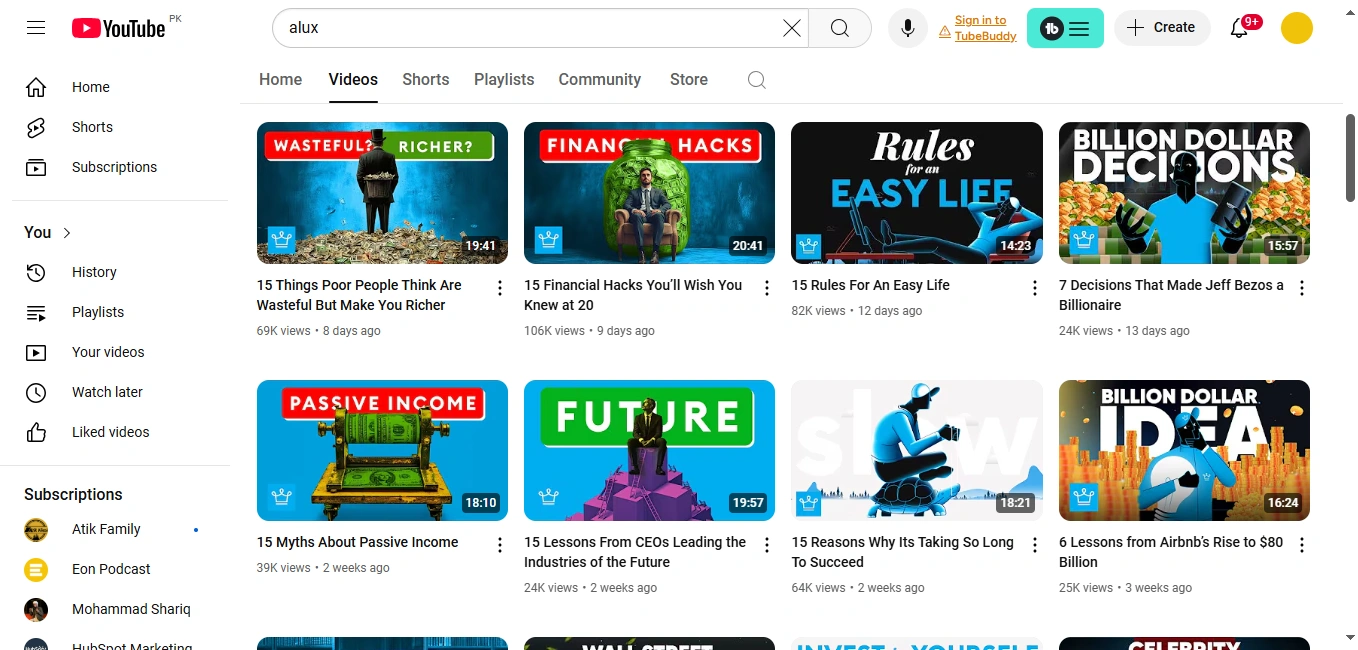Search within channel magnifier icon
The height and width of the screenshot is (650, 1358).
tap(757, 80)
